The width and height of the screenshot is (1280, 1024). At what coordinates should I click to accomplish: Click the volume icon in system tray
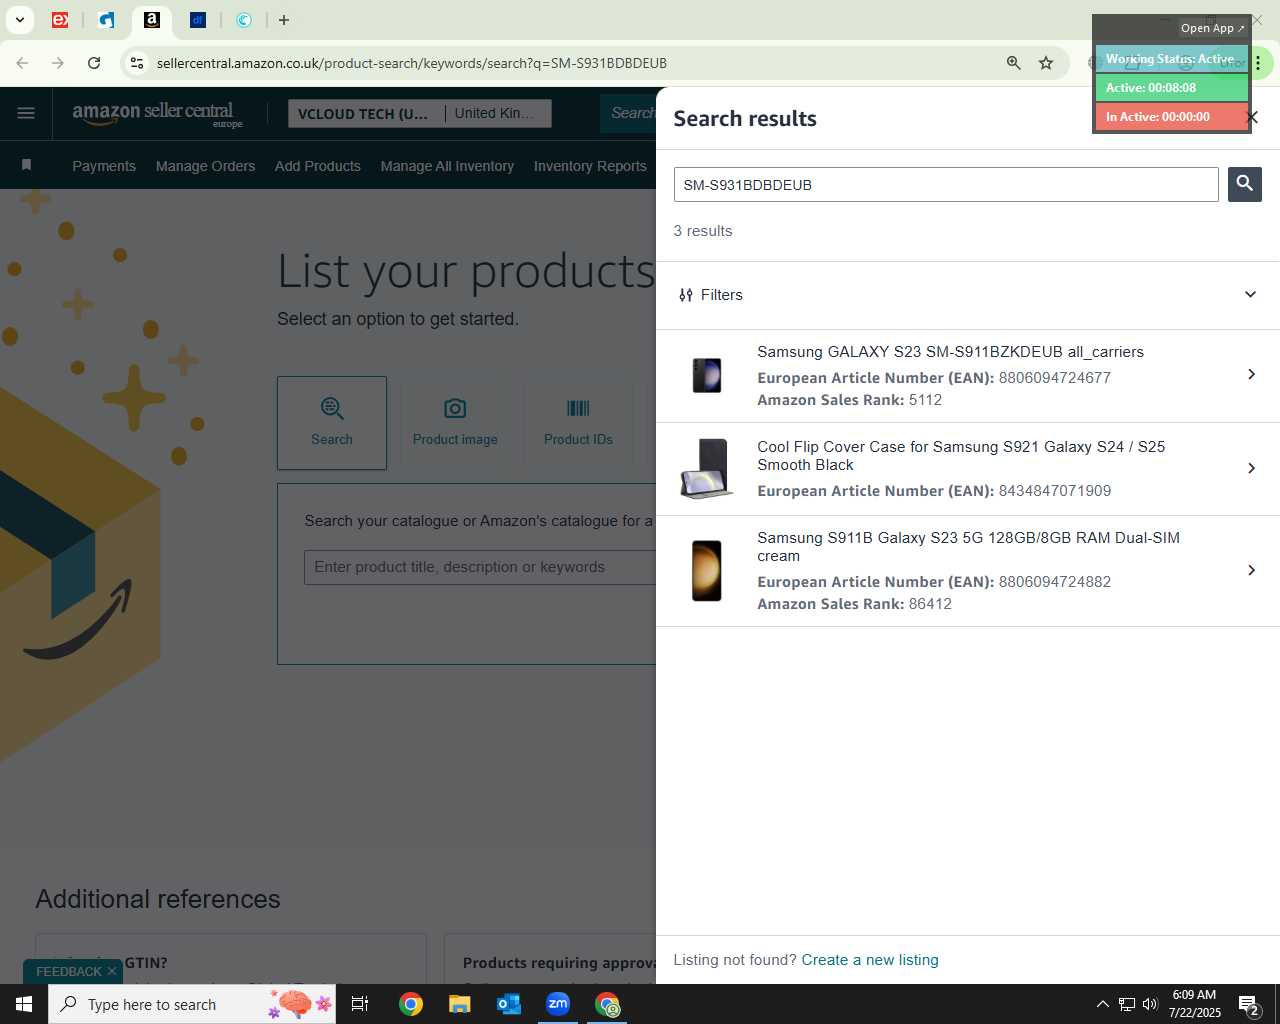coord(1150,1004)
